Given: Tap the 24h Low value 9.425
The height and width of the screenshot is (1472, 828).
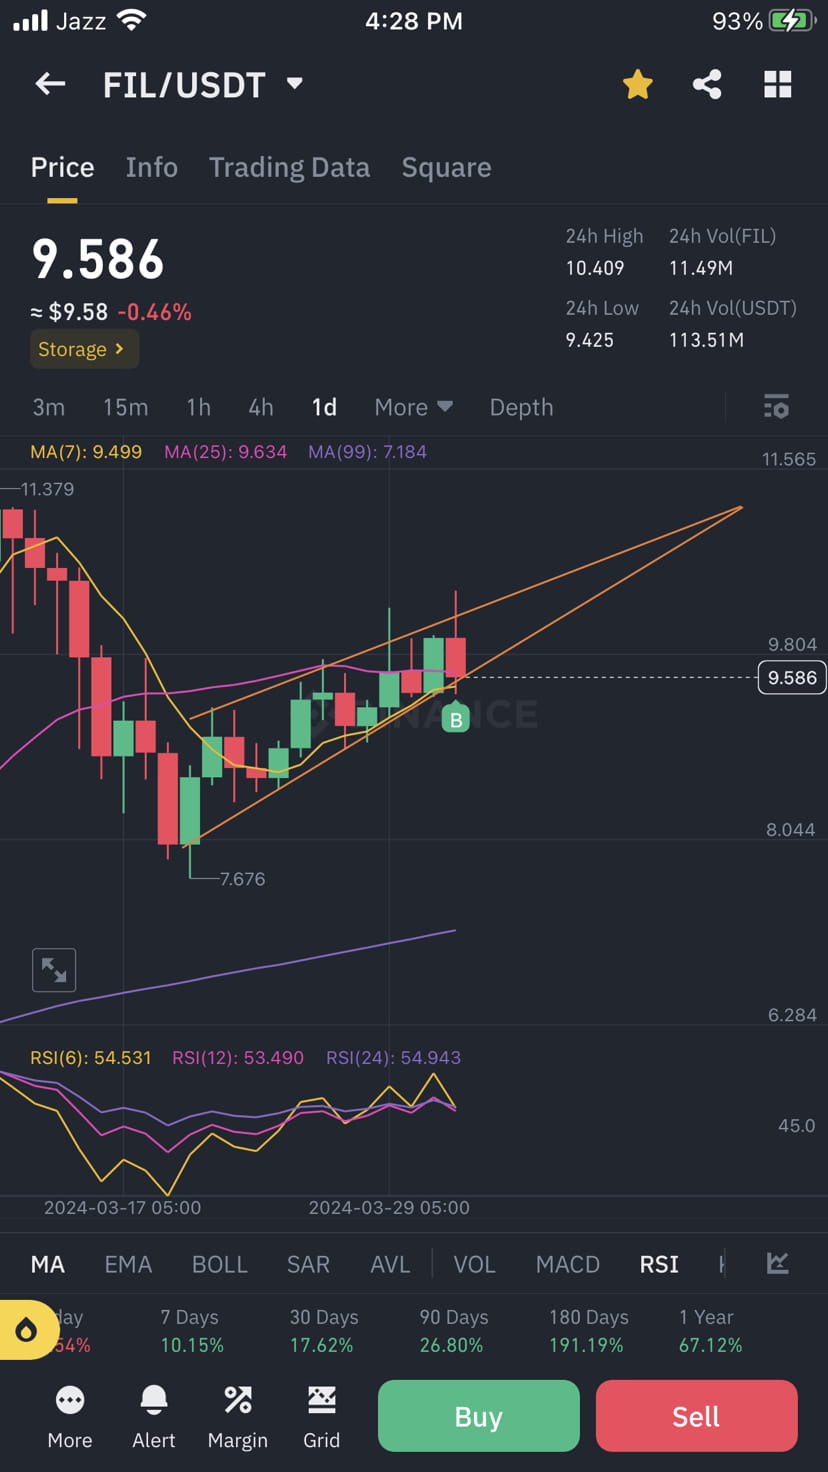Looking at the screenshot, I should [x=590, y=340].
